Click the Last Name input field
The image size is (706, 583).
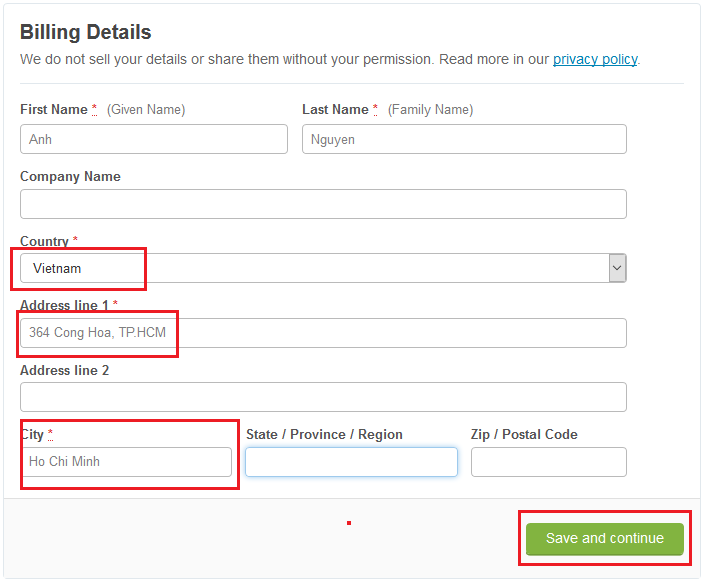click(464, 139)
